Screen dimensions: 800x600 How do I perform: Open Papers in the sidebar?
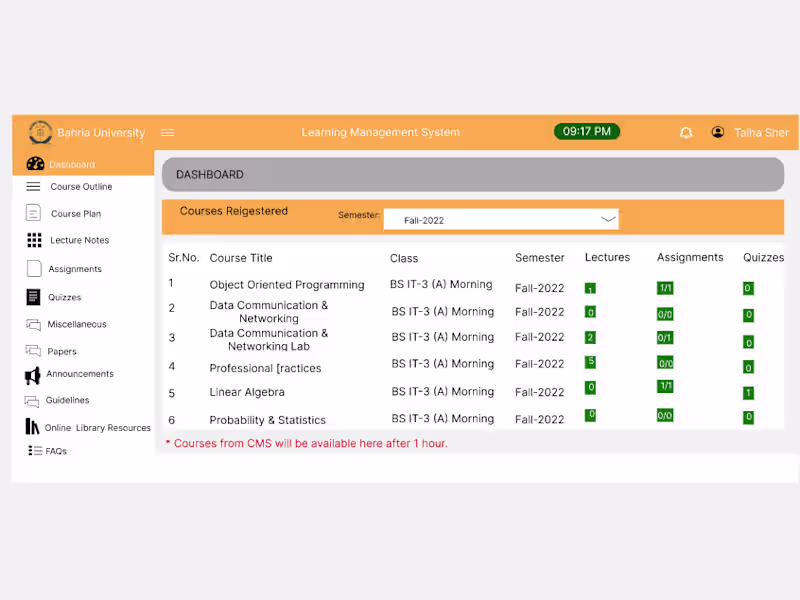coord(62,352)
